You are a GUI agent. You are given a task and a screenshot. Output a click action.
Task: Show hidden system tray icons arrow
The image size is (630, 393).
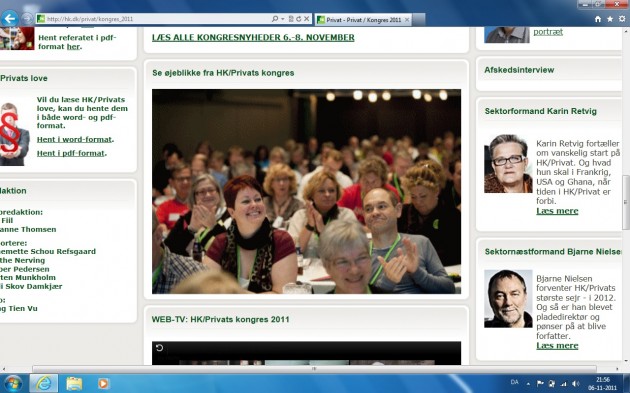point(528,383)
